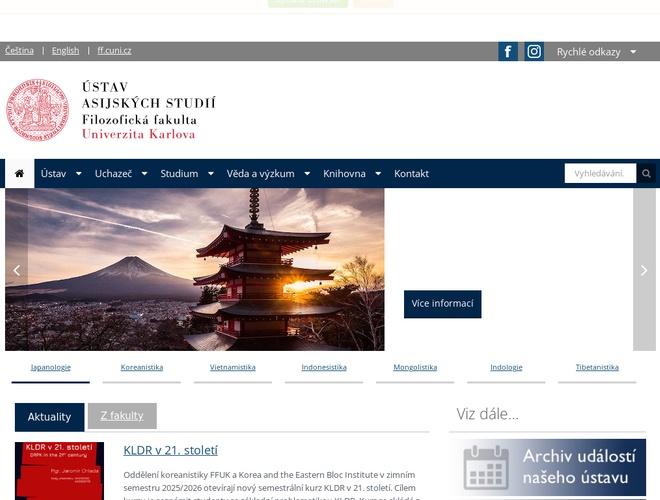Advance slider with right arrow

[644, 270]
